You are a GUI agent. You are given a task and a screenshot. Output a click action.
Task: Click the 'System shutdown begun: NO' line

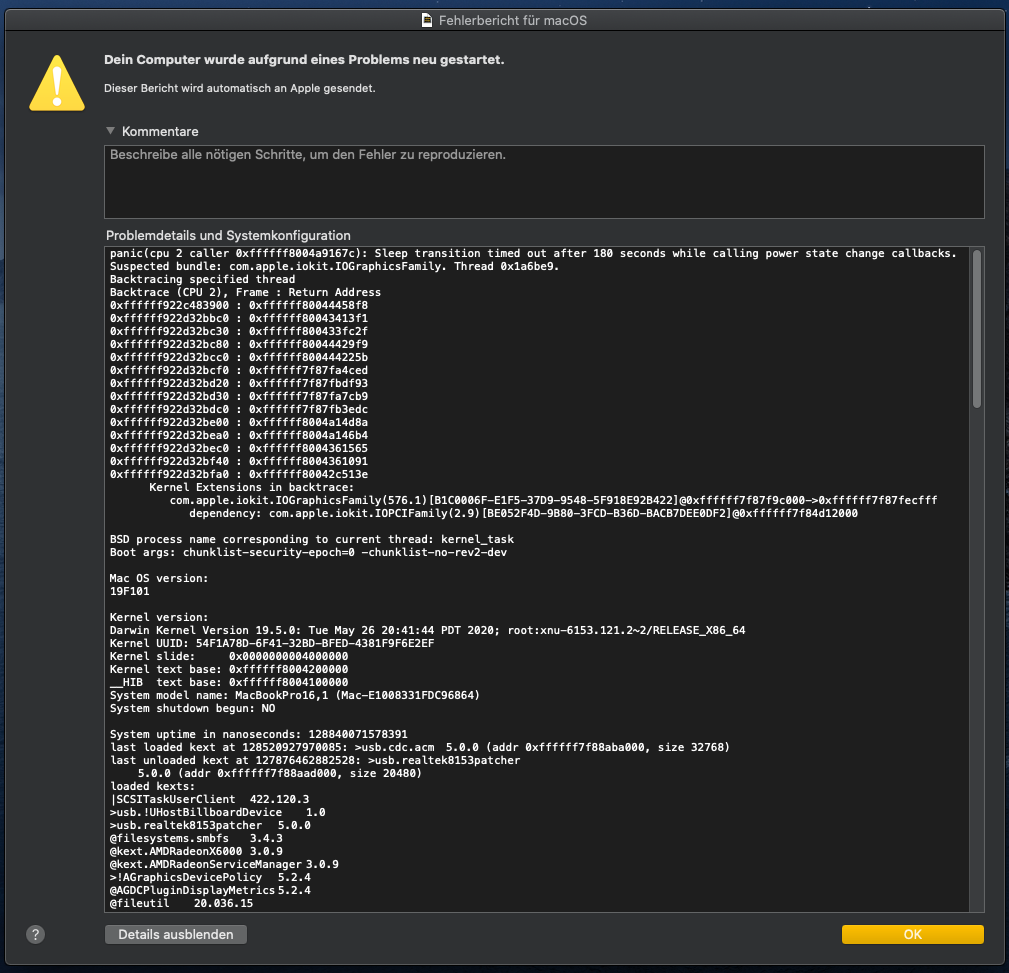(192, 708)
